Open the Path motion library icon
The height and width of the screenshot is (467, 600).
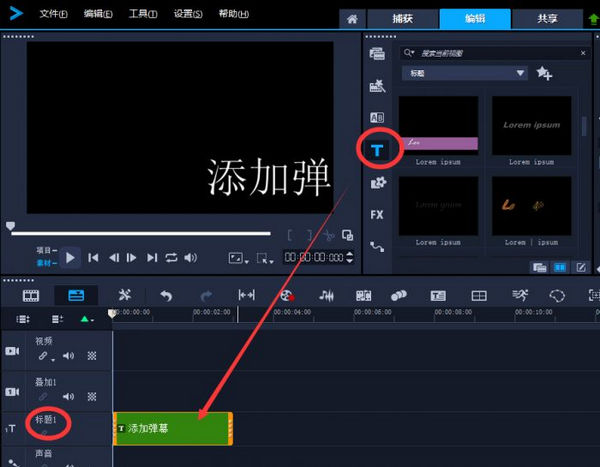click(x=377, y=247)
